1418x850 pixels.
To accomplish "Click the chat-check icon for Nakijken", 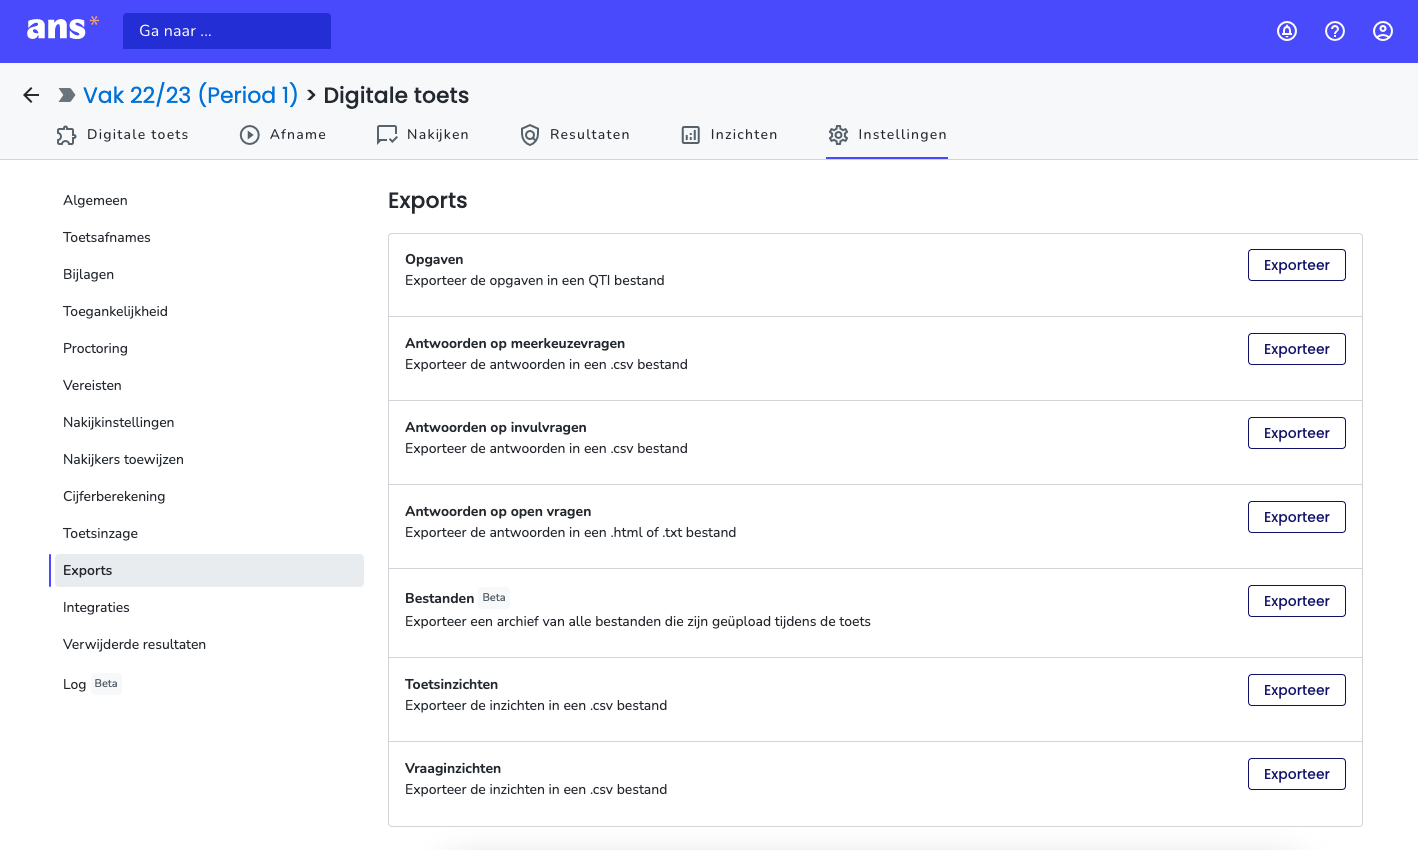I will click(x=387, y=135).
